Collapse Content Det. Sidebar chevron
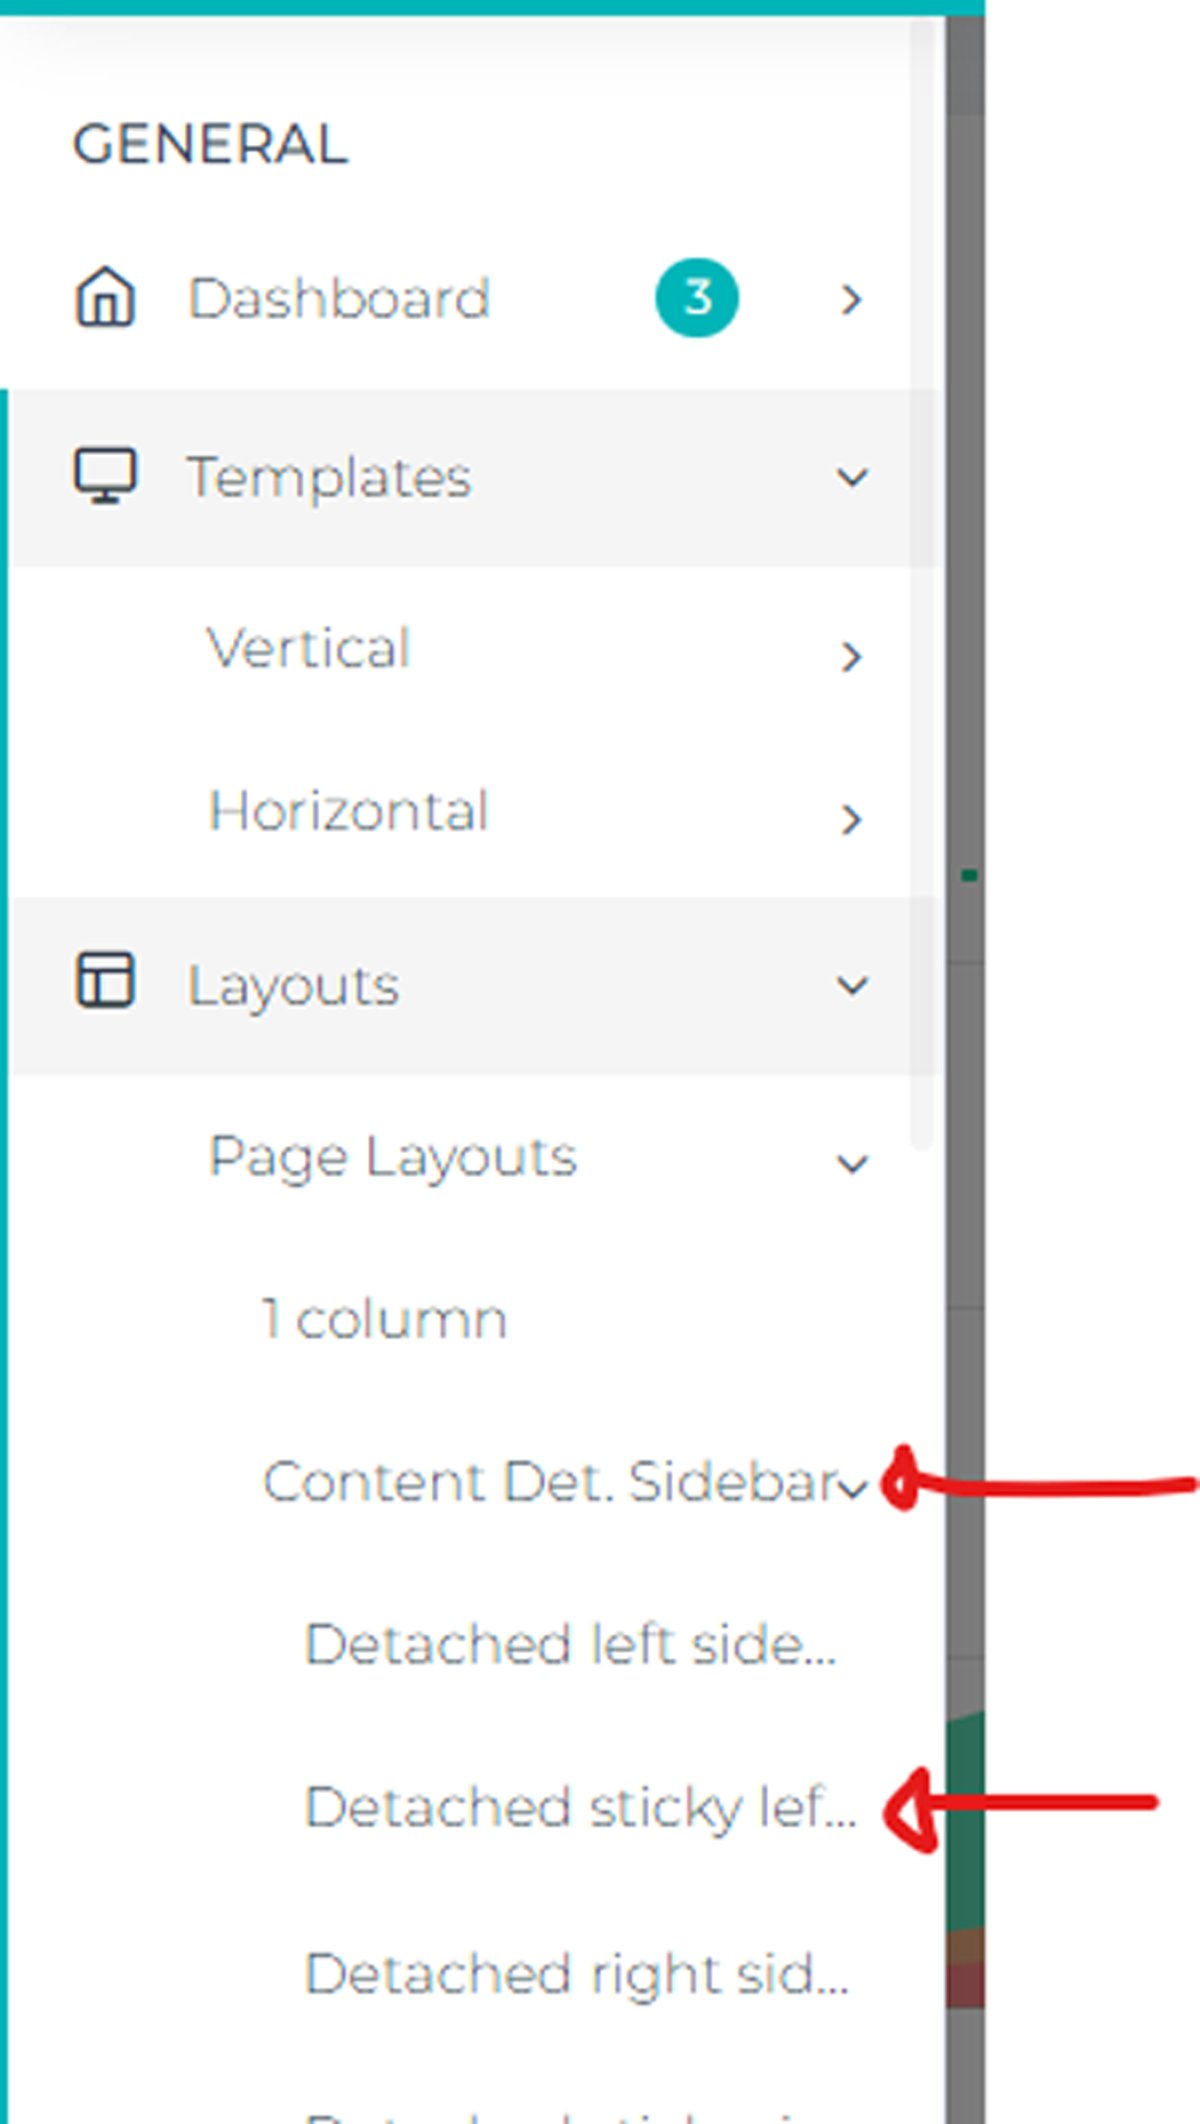Image resolution: width=1200 pixels, height=2124 pixels. point(853,1489)
